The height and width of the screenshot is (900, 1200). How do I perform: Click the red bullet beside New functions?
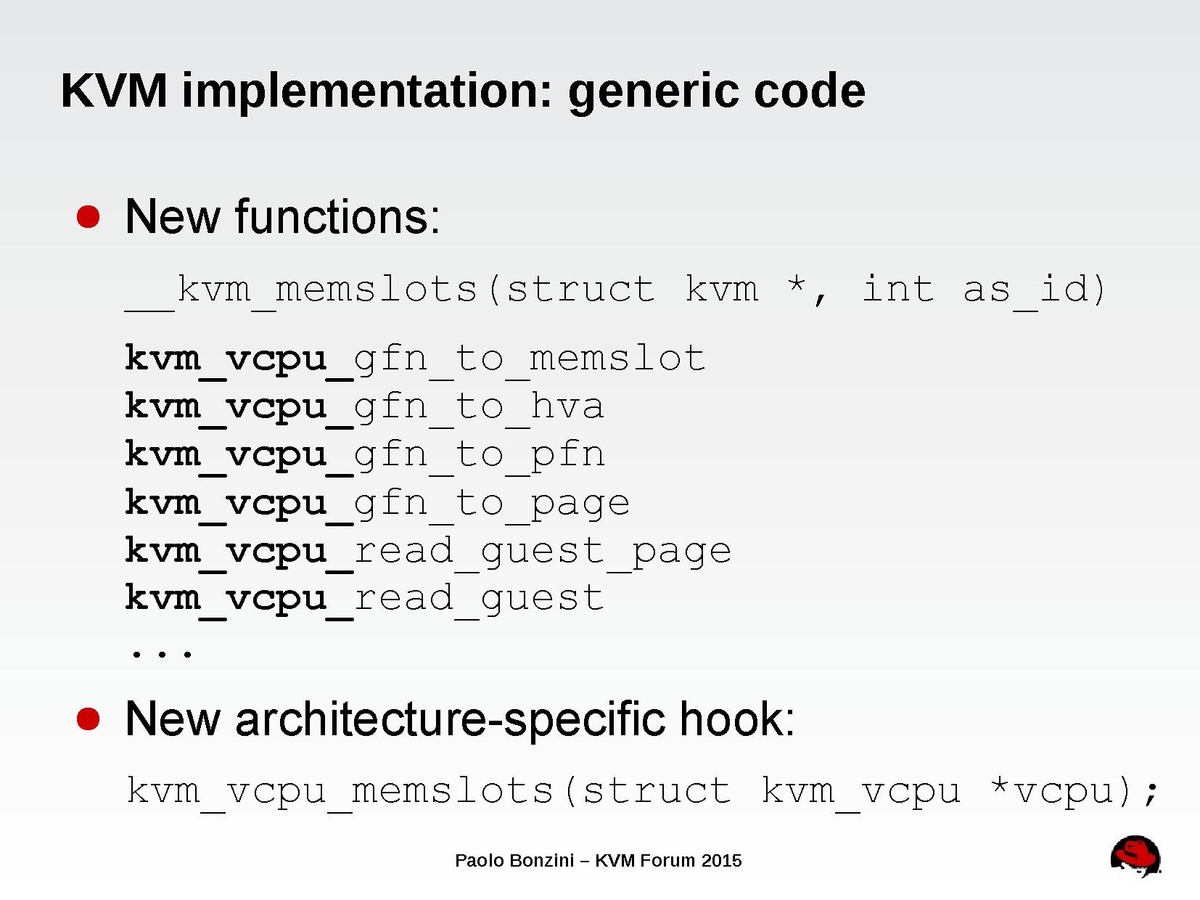pyautogui.click(x=89, y=217)
